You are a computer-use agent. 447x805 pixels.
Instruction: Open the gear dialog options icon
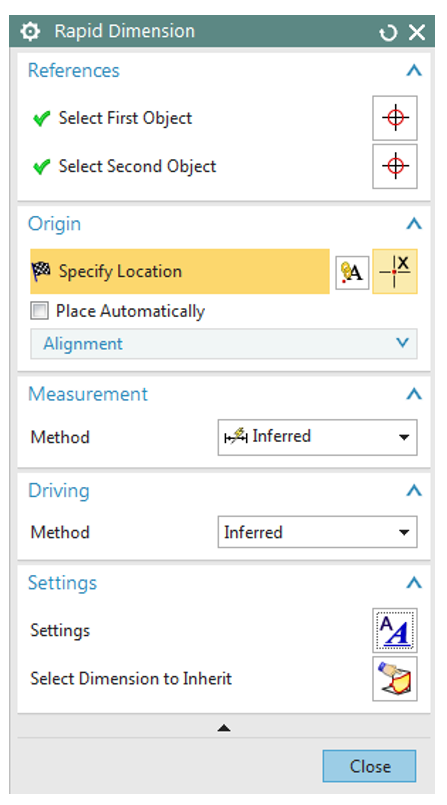(30, 31)
